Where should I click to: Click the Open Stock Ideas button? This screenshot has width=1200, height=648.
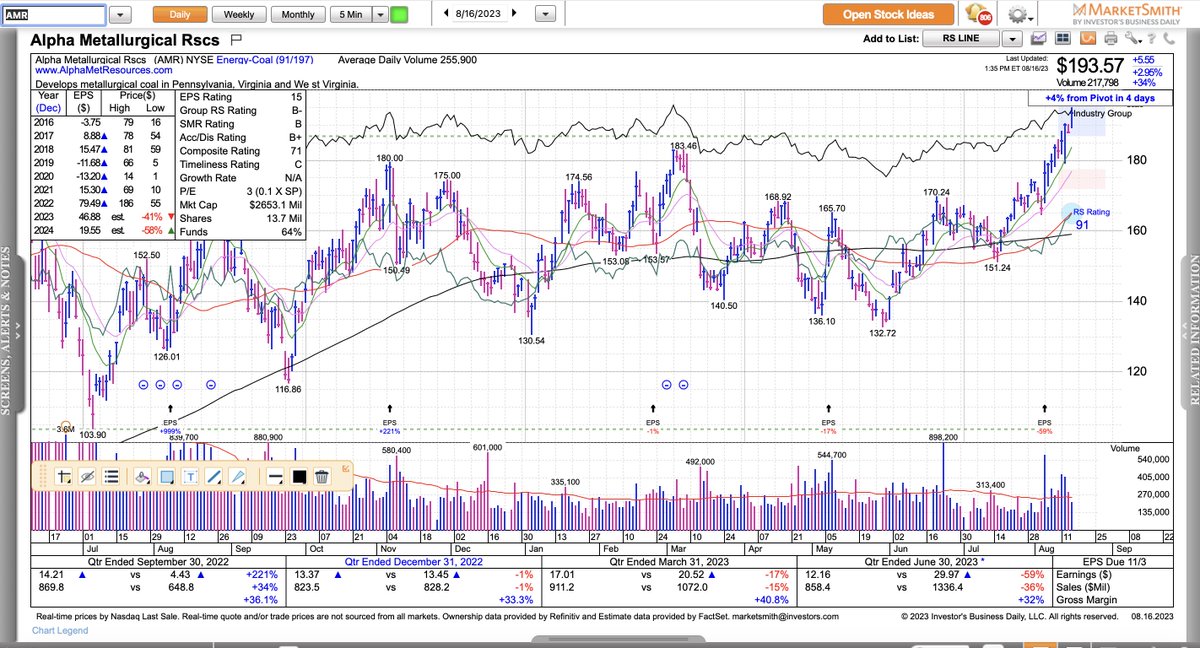[888, 14]
